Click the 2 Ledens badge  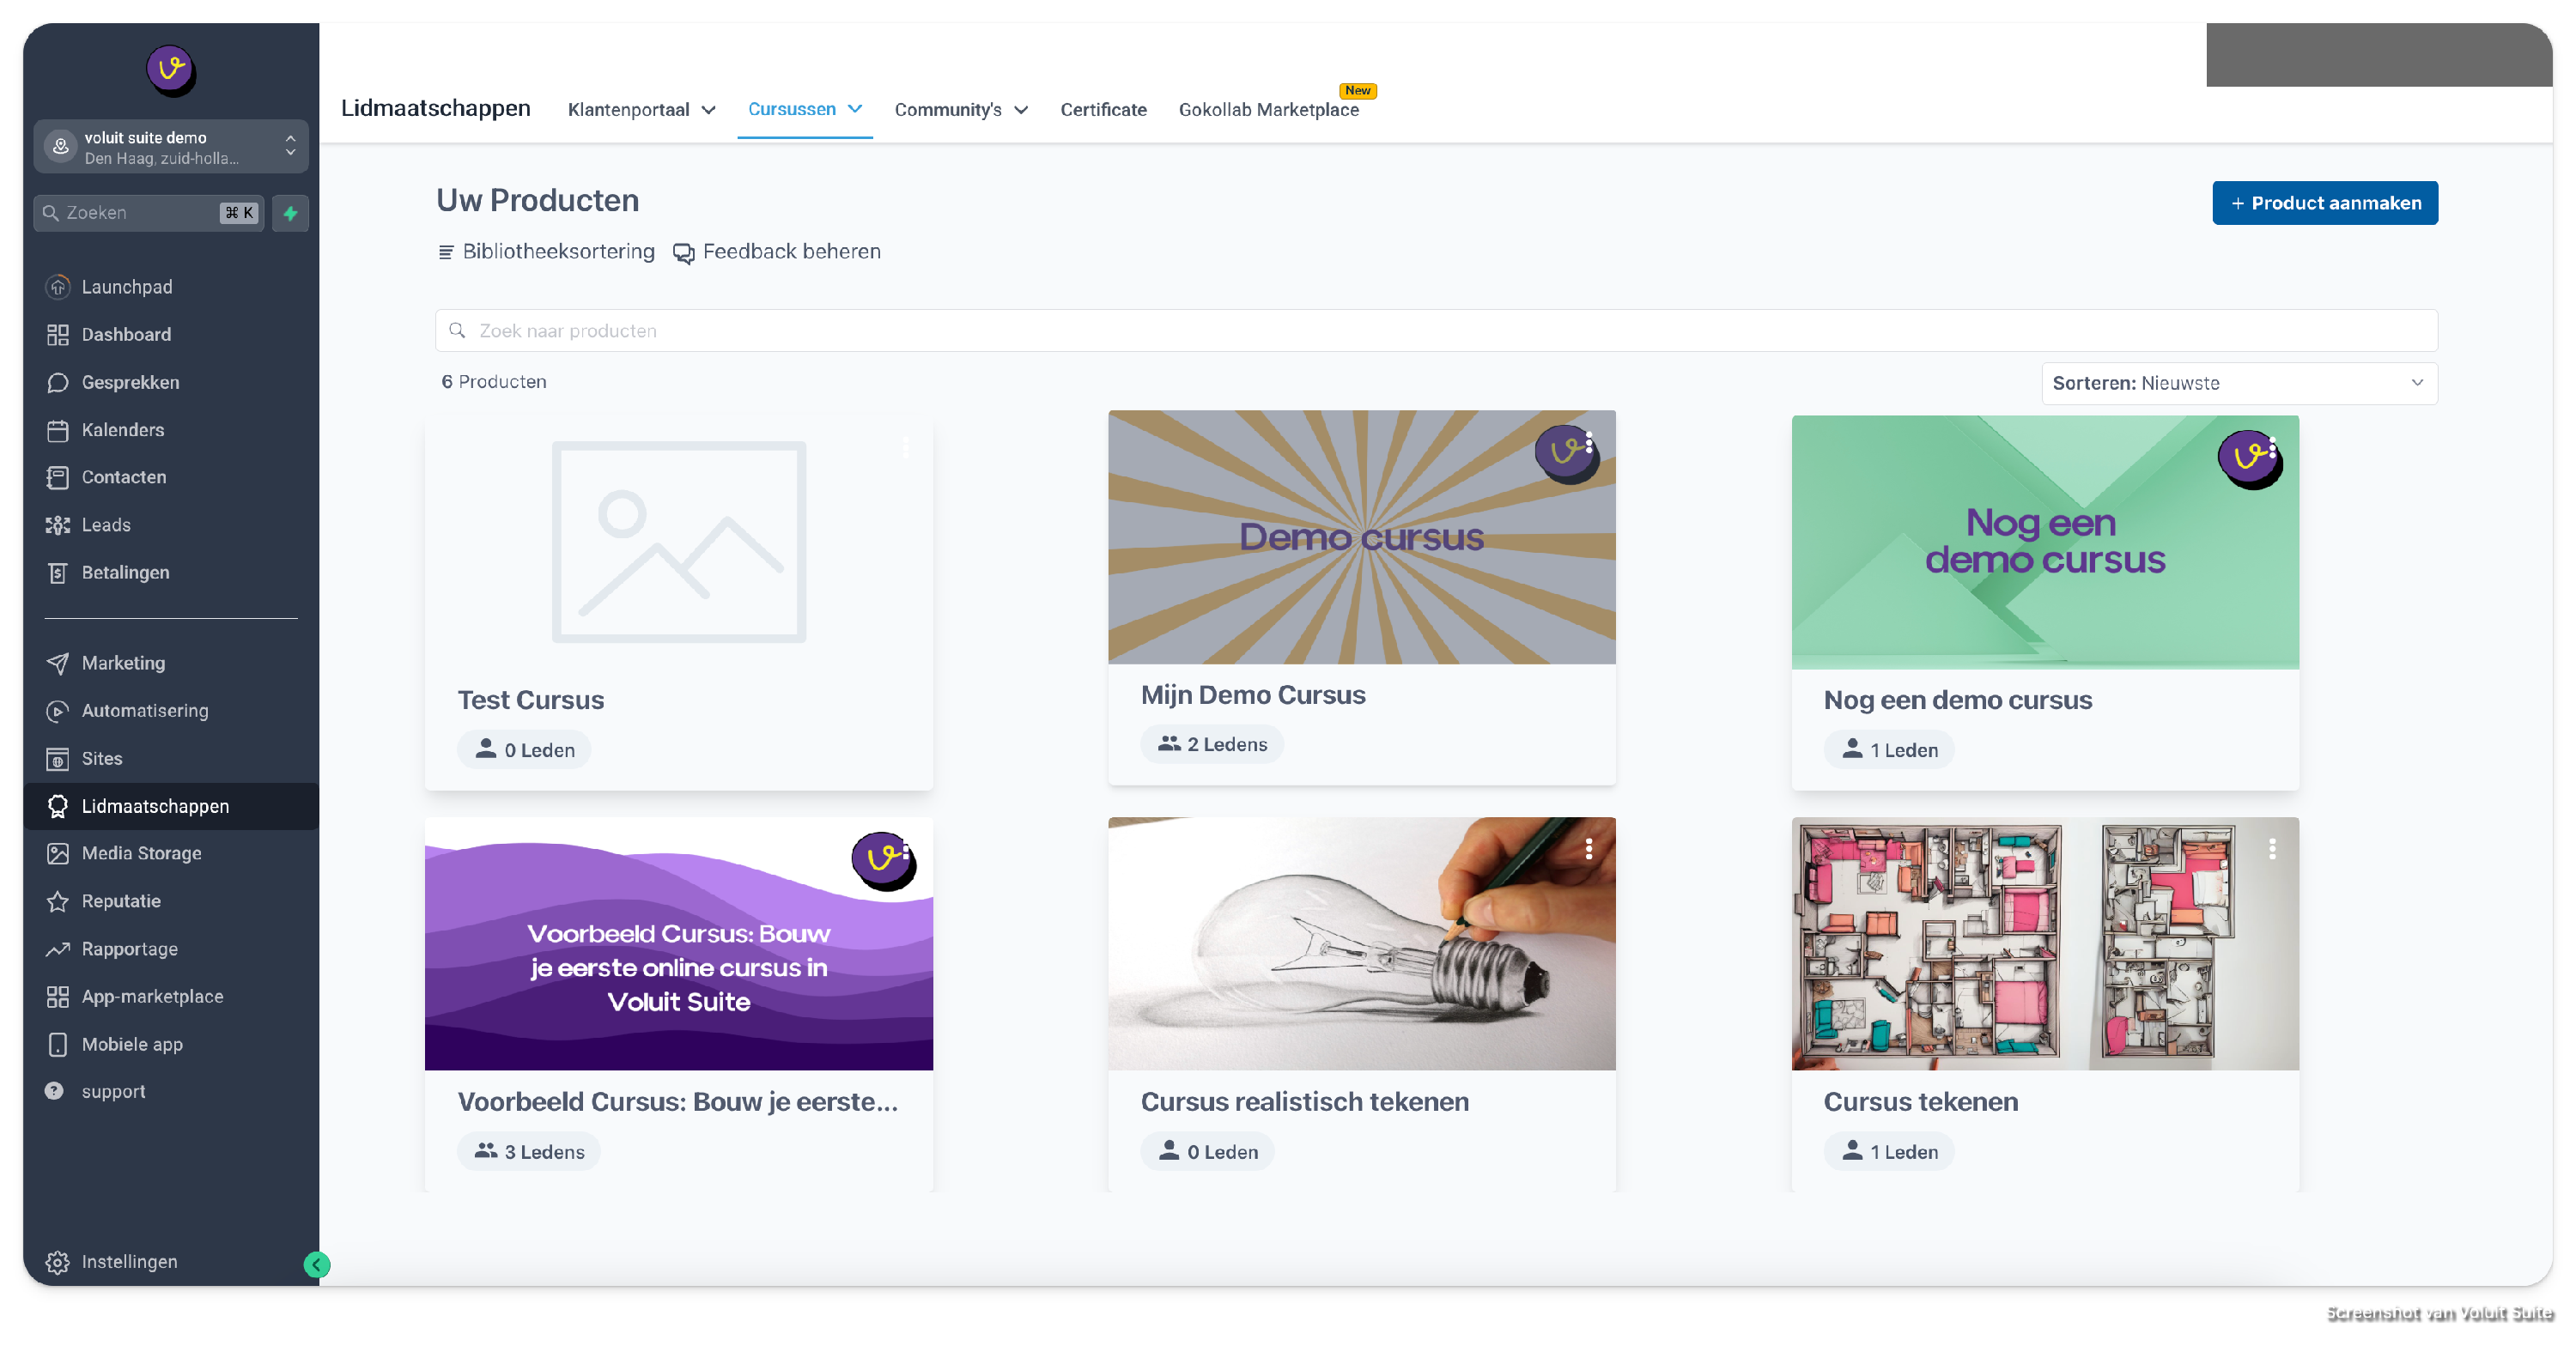coord(1212,745)
